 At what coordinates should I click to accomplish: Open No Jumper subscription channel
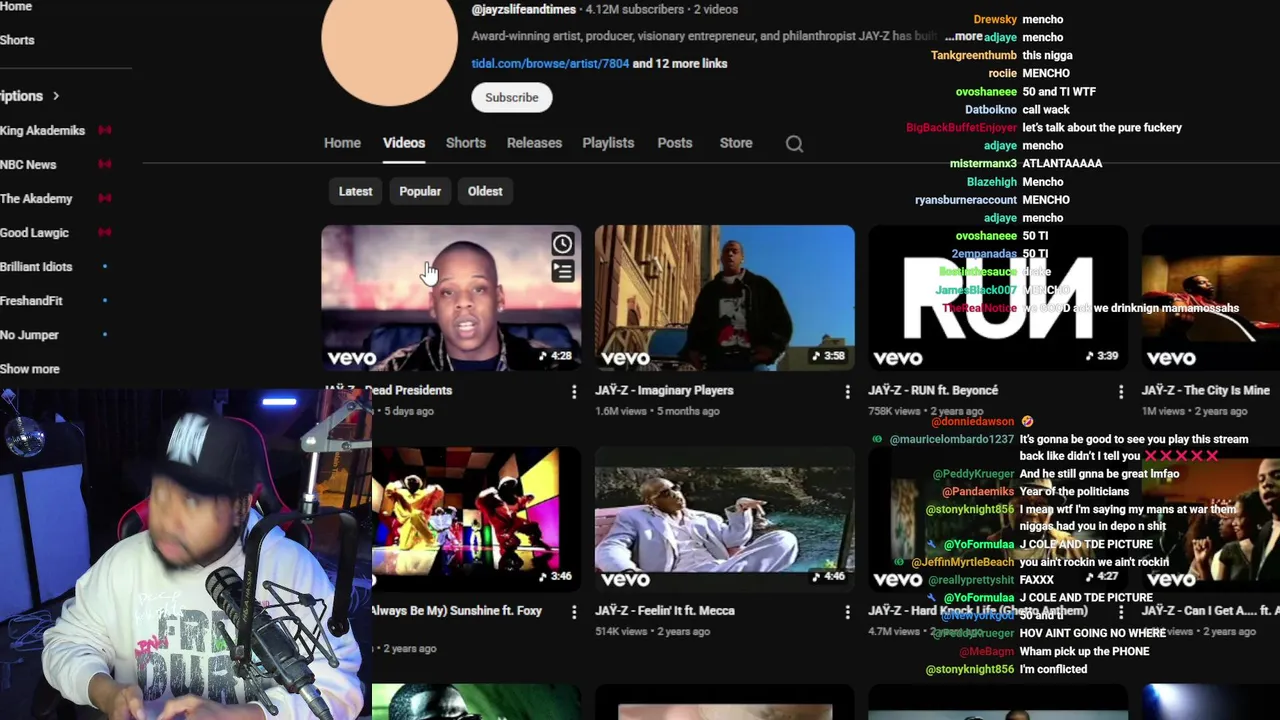29,335
